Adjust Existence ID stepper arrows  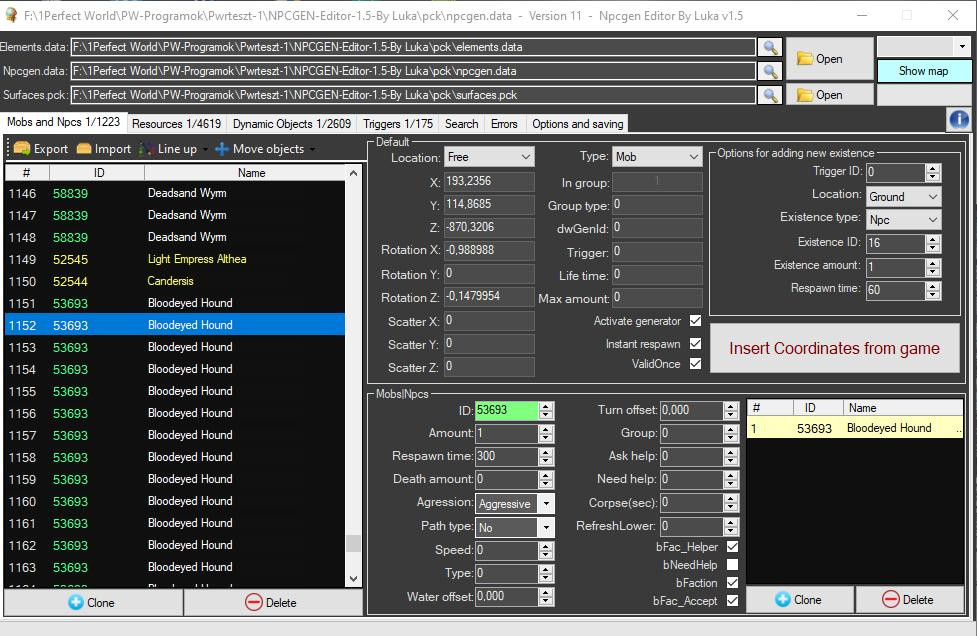click(933, 243)
